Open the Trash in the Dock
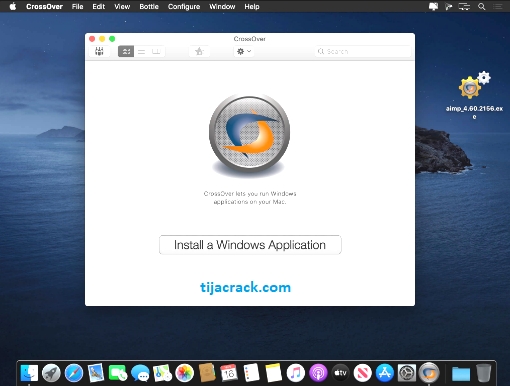510x386 pixels. [483, 373]
